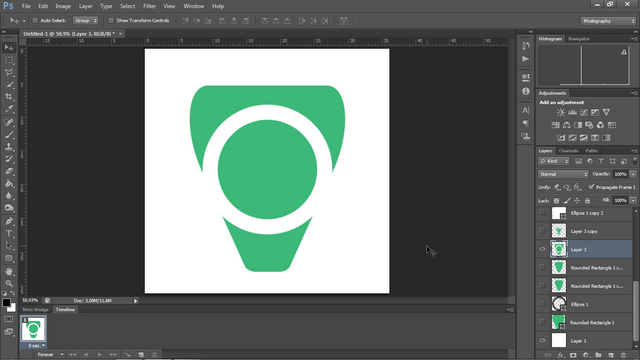Select the Pen tool
This screenshot has height=360, width=640.
tap(9, 221)
